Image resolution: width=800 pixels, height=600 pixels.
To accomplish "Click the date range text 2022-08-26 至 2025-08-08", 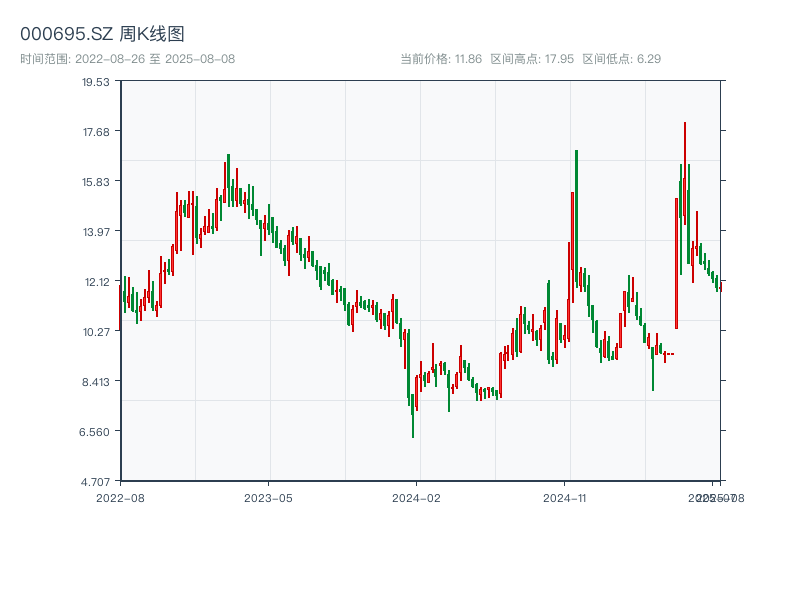I will (155, 59).
